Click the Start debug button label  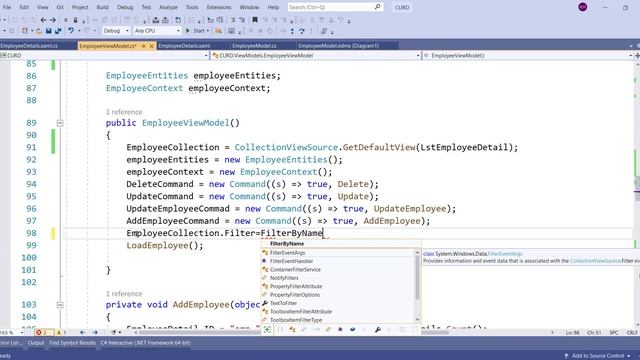(199, 31)
